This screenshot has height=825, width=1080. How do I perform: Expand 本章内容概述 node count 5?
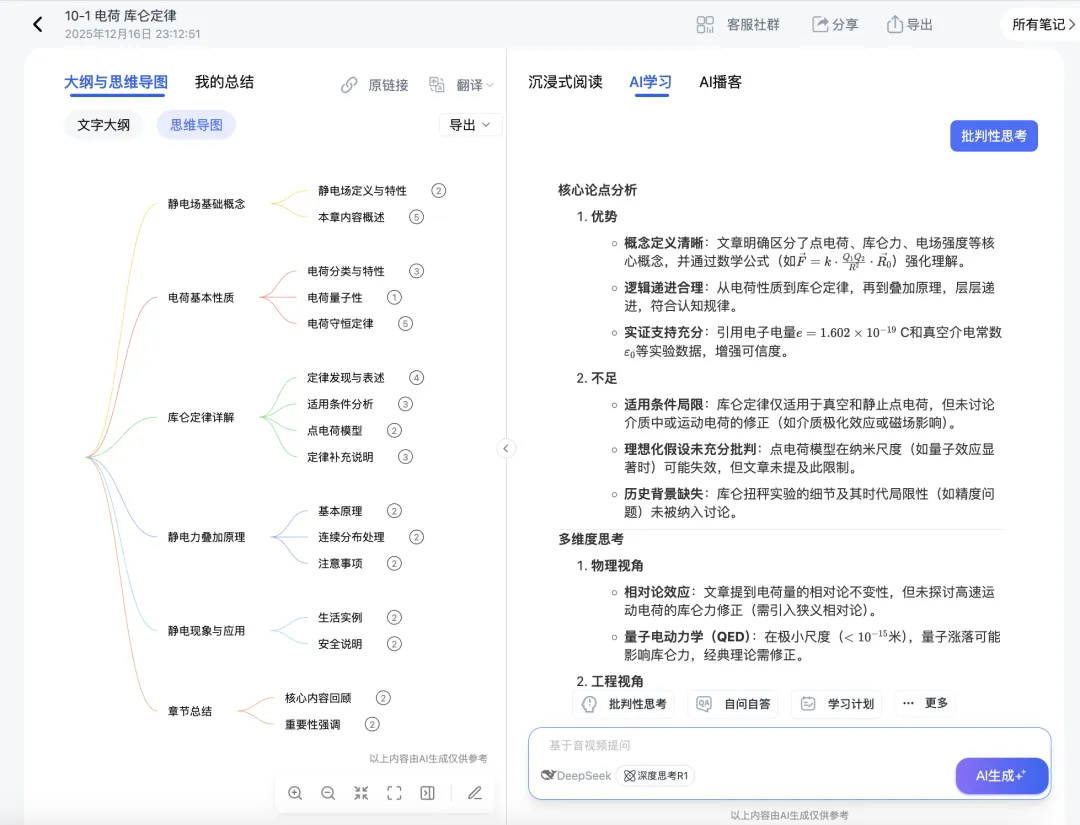coord(417,217)
